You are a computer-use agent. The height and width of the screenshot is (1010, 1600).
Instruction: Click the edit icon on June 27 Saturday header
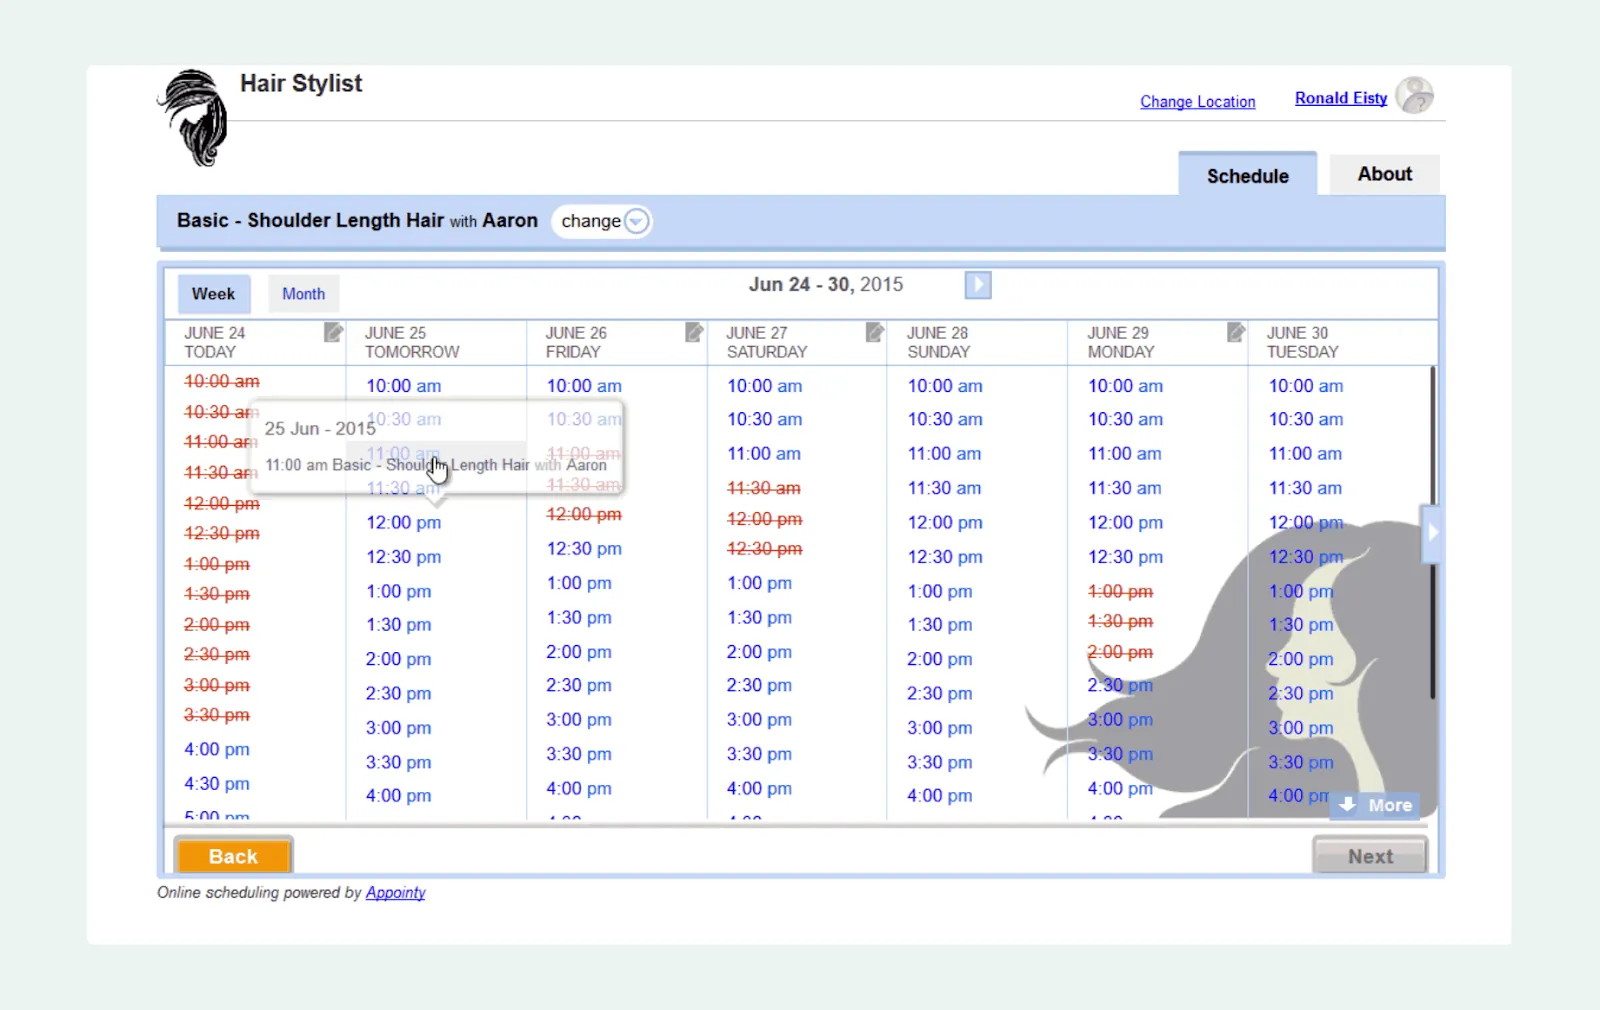[875, 331]
